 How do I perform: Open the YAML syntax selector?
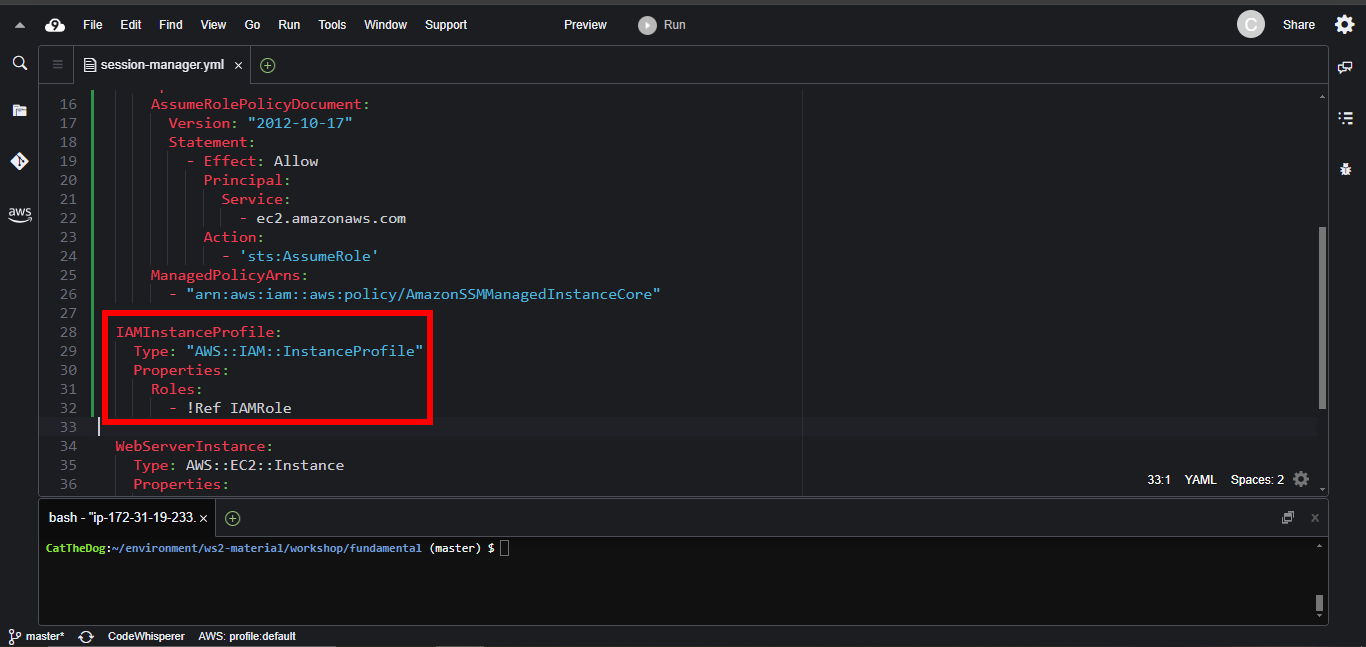point(1200,480)
